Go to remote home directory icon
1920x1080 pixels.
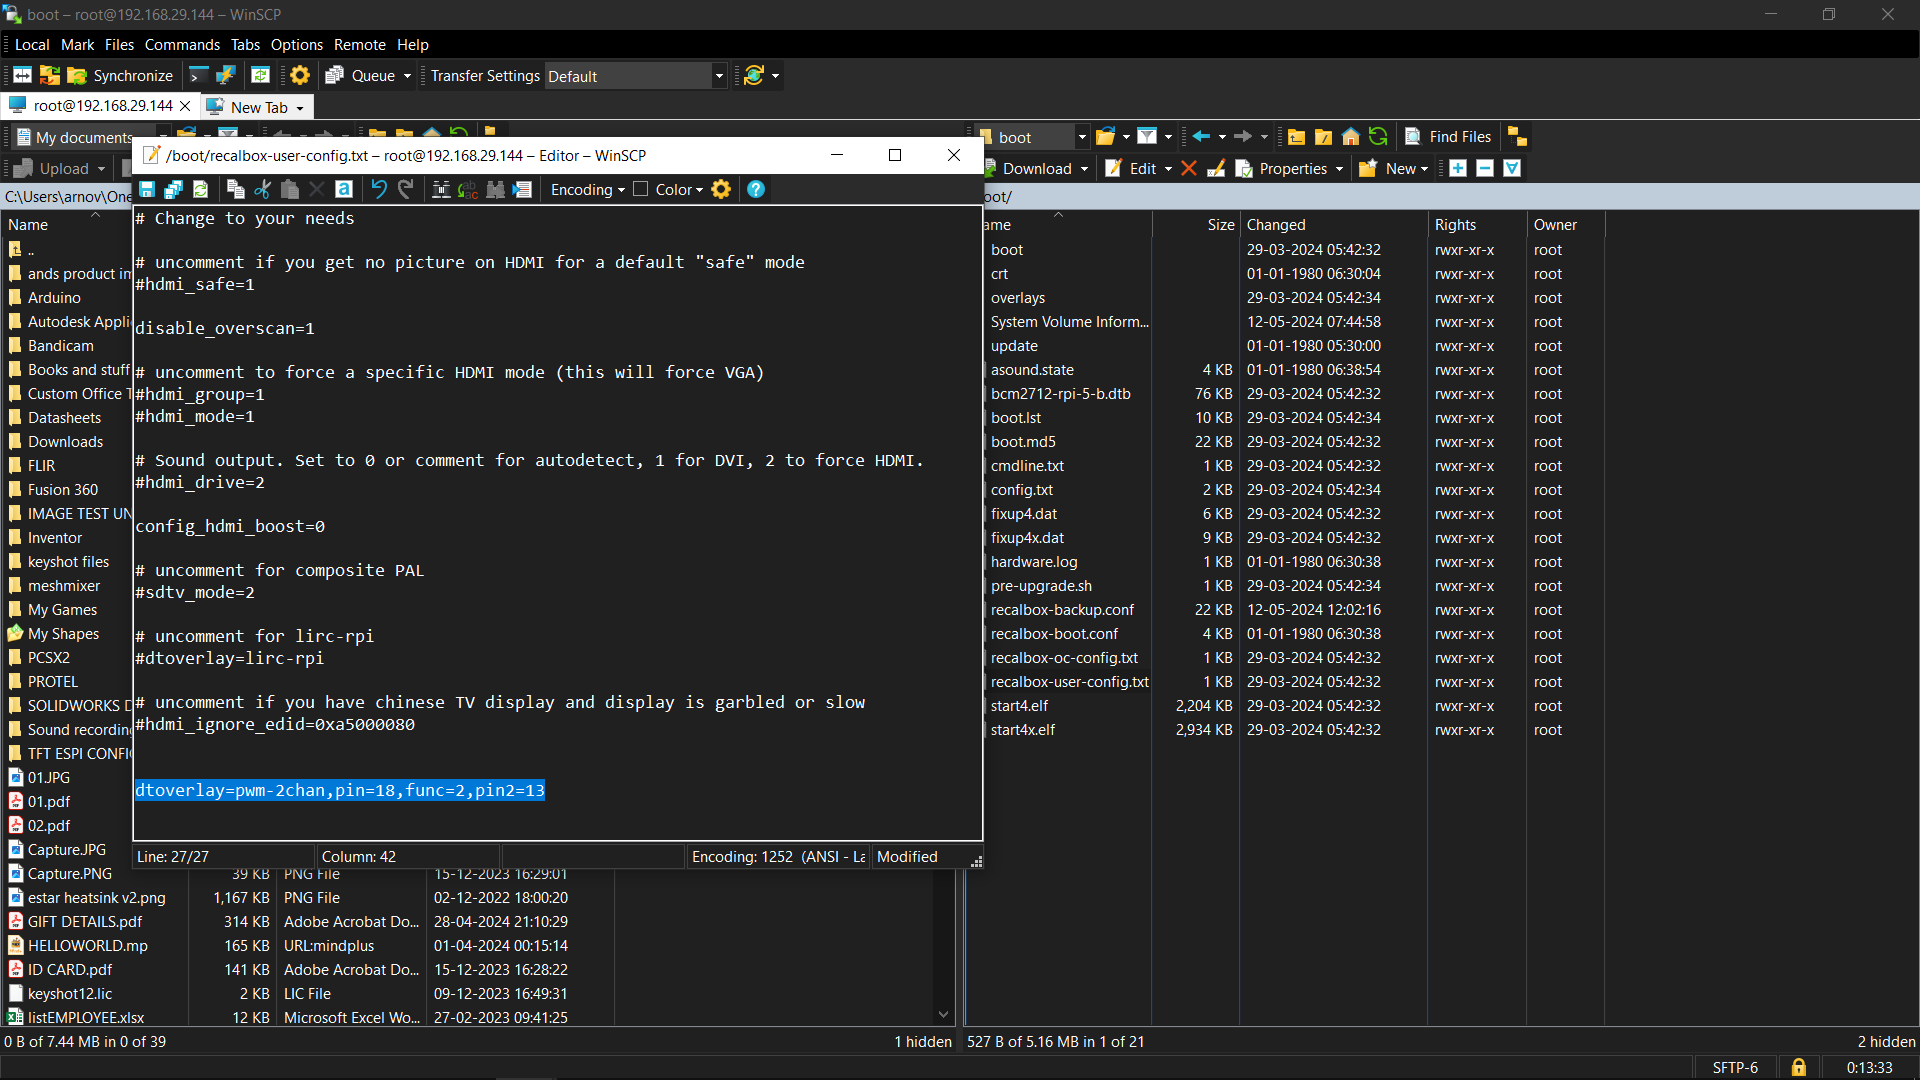tap(1351, 137)
